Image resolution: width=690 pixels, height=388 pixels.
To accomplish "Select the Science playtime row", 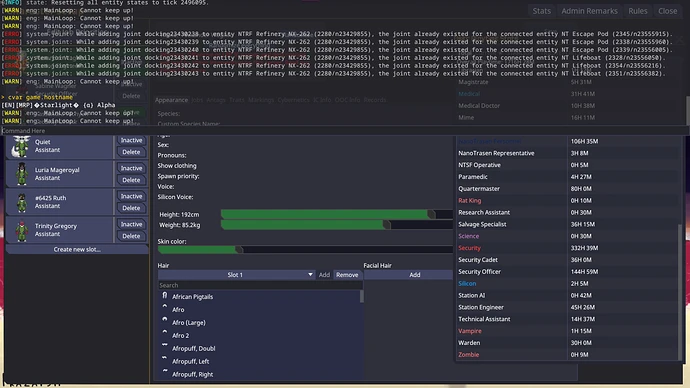I will pos(568,236).
